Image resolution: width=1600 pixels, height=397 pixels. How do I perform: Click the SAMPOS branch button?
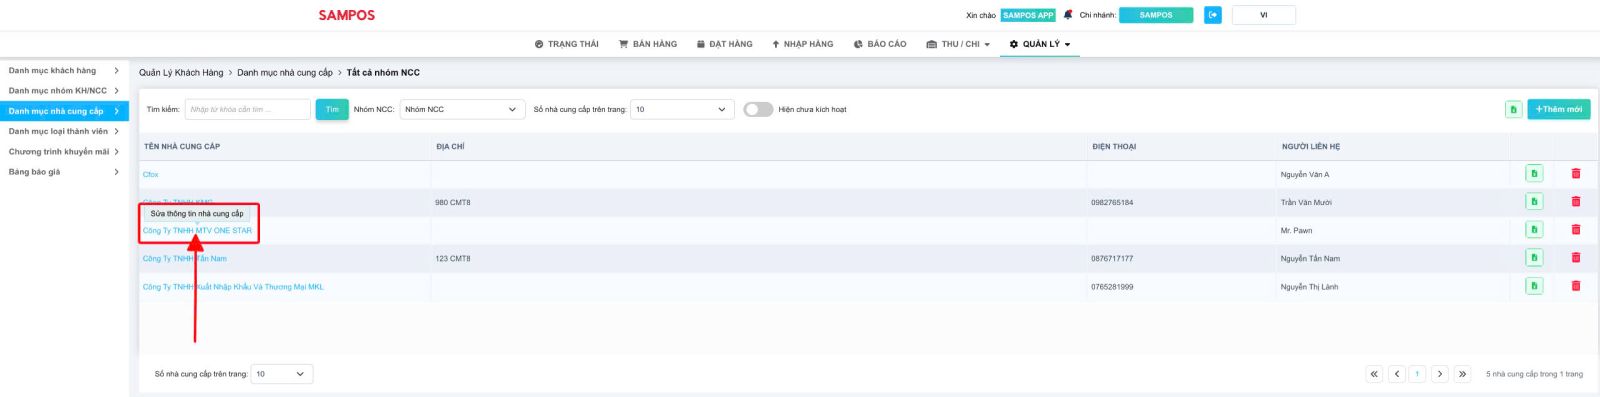(x=1156, y=15)
